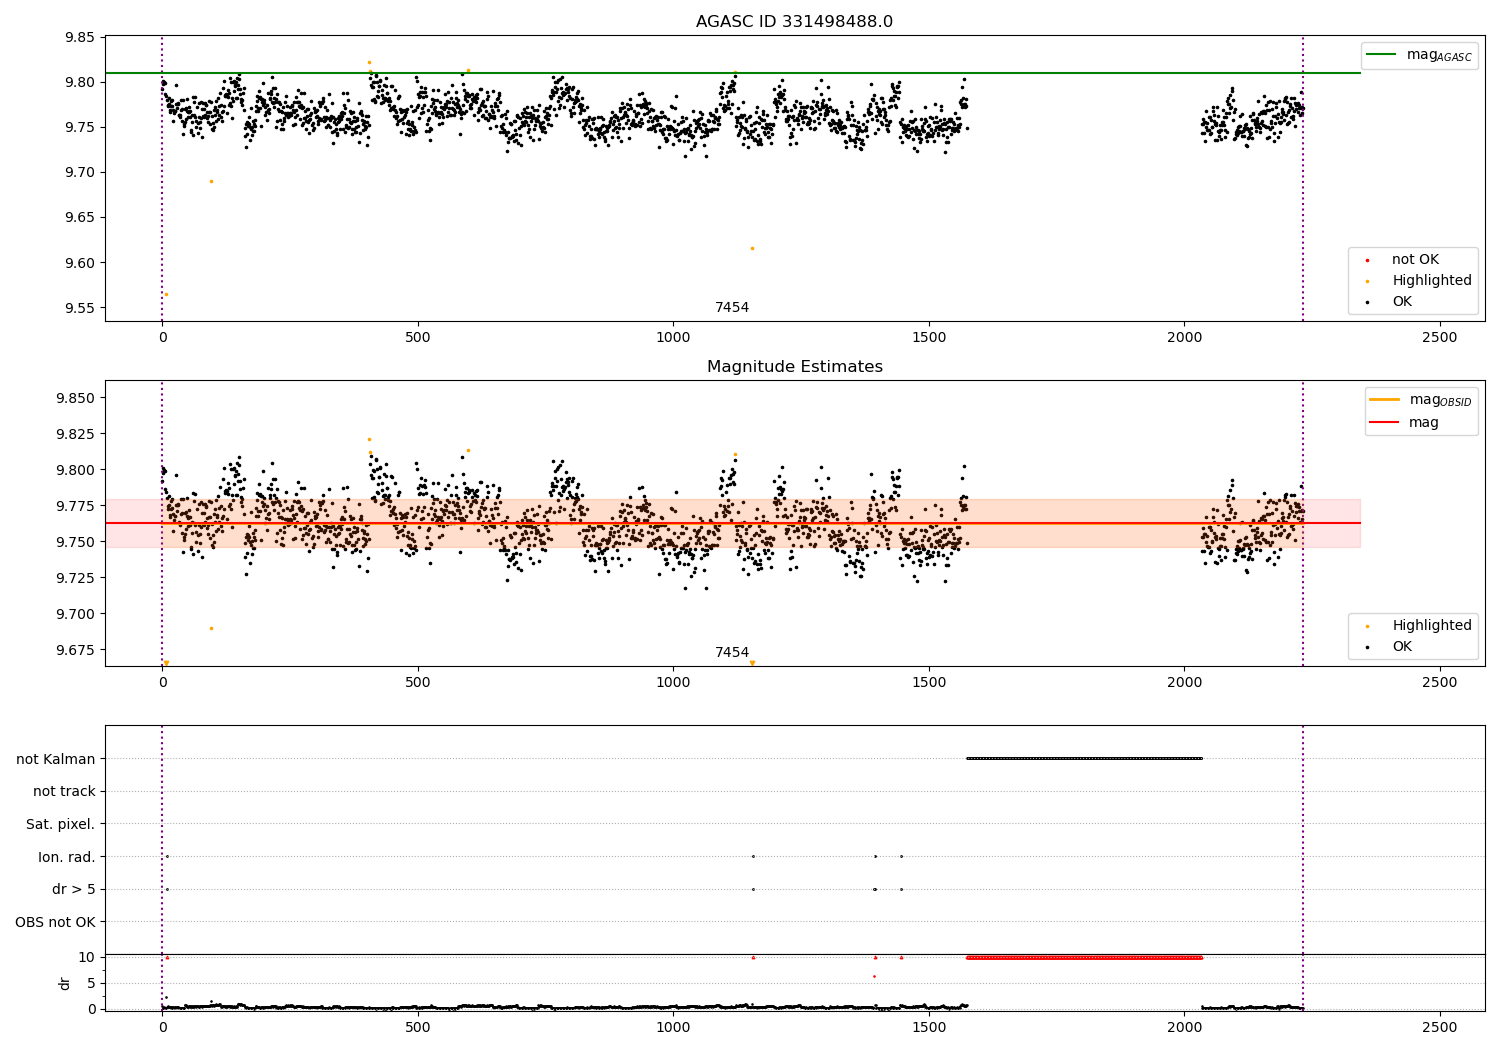
Task: Click the 'Magnitude Estimates' plot title
Action: point(794,367)
